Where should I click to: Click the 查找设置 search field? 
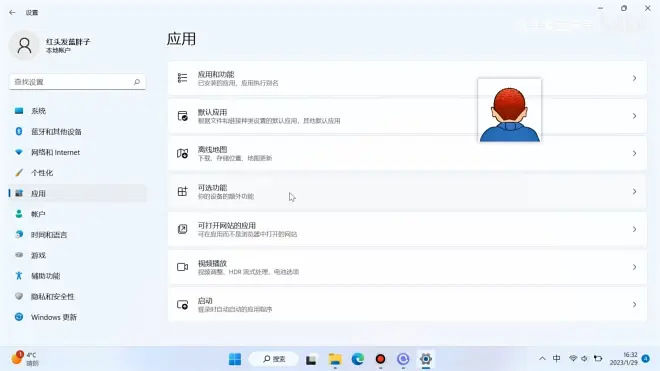tap(77, 82)
